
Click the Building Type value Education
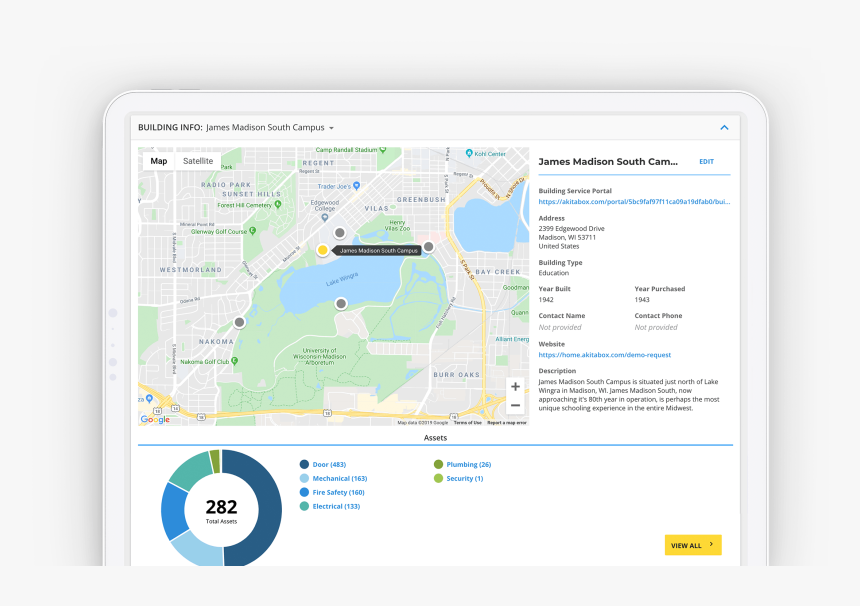pyautogui.click(x=553, y=273)
